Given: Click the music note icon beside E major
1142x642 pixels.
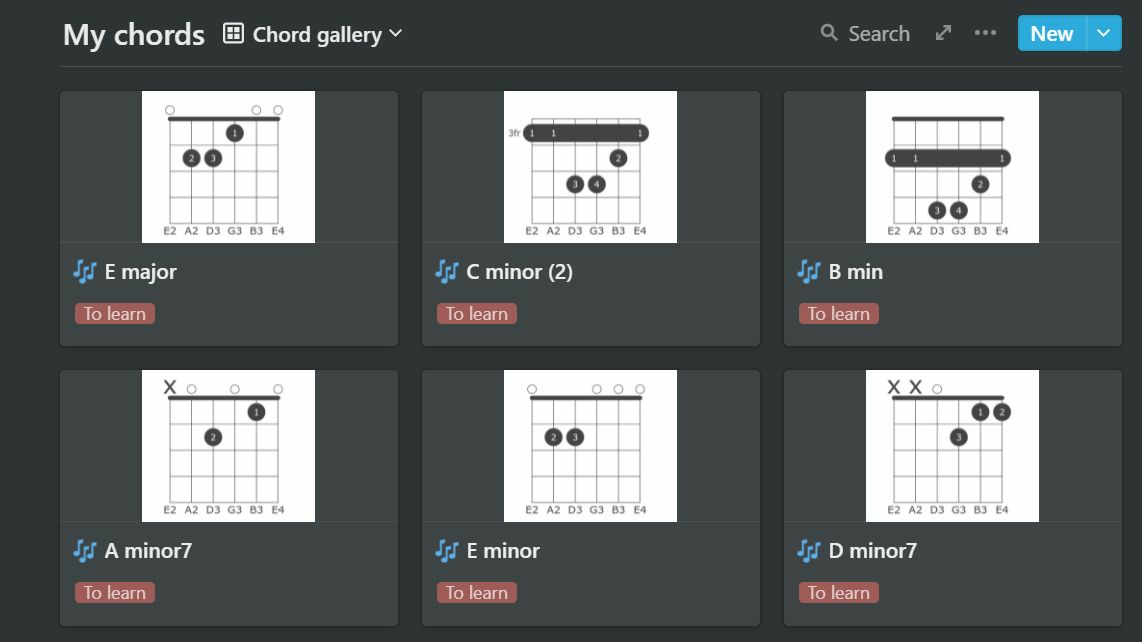Looking at the screenshot, I should [84, 271].
